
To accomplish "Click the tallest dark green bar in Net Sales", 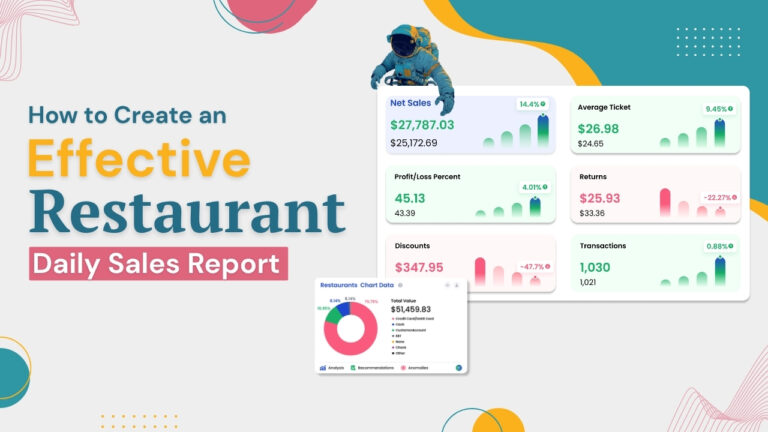I will tap(543, 130).
